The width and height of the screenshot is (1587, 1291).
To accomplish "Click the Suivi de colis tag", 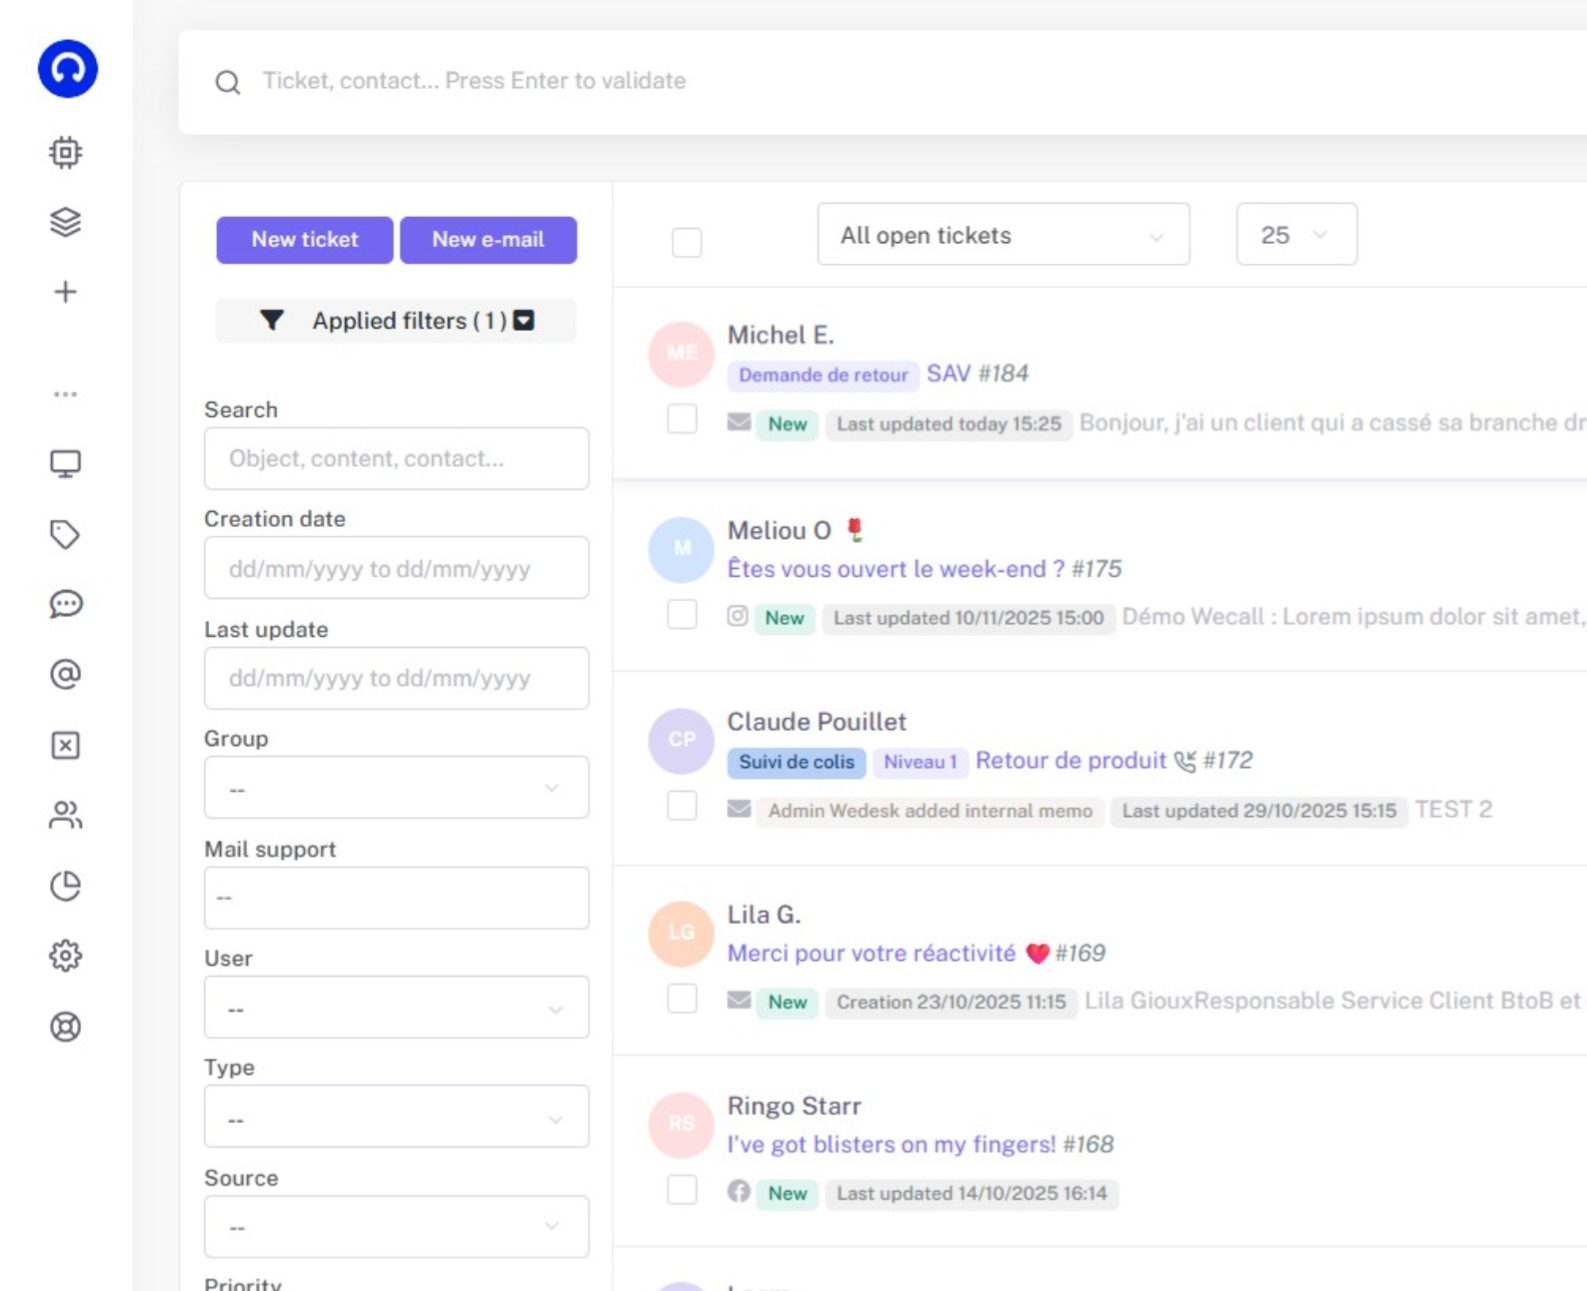I will [796, 762].
